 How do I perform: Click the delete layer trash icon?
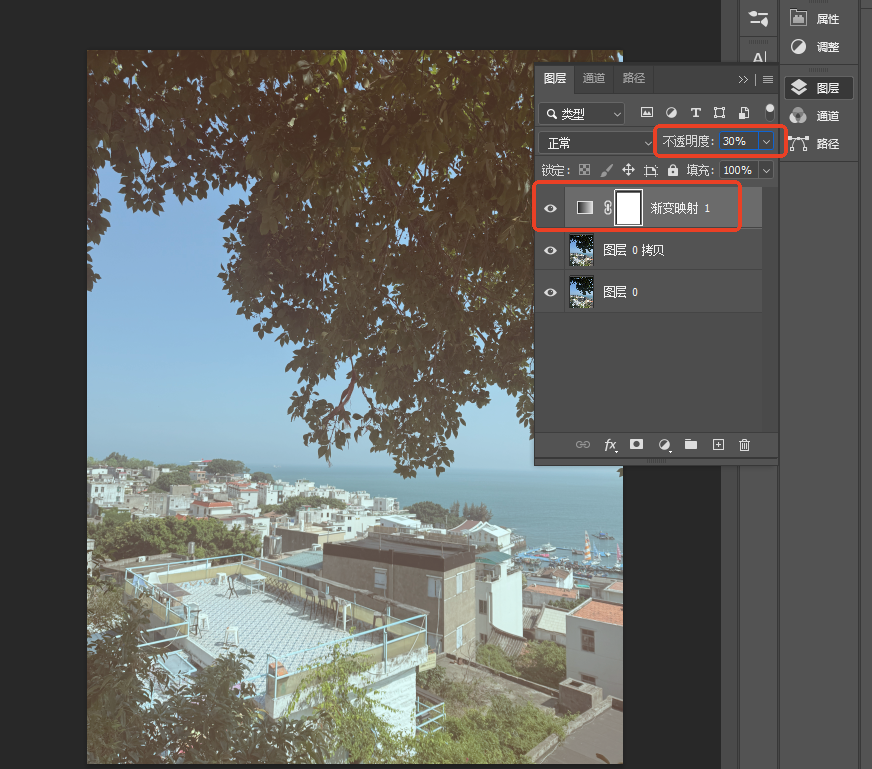744,445
